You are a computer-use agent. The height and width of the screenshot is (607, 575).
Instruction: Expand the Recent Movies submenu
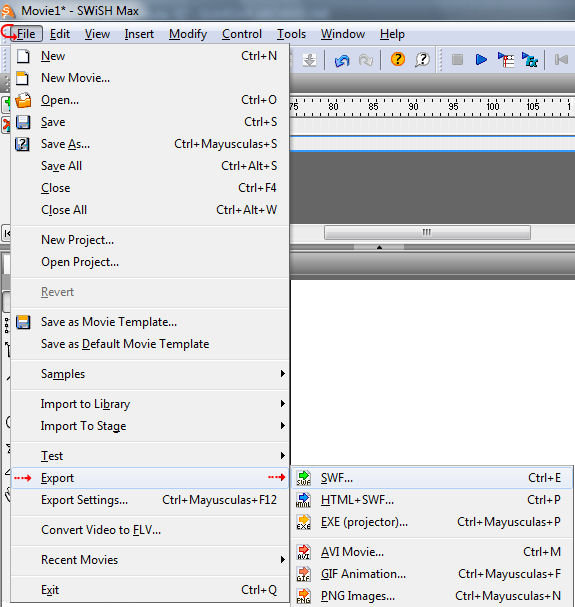coord(149,560)
